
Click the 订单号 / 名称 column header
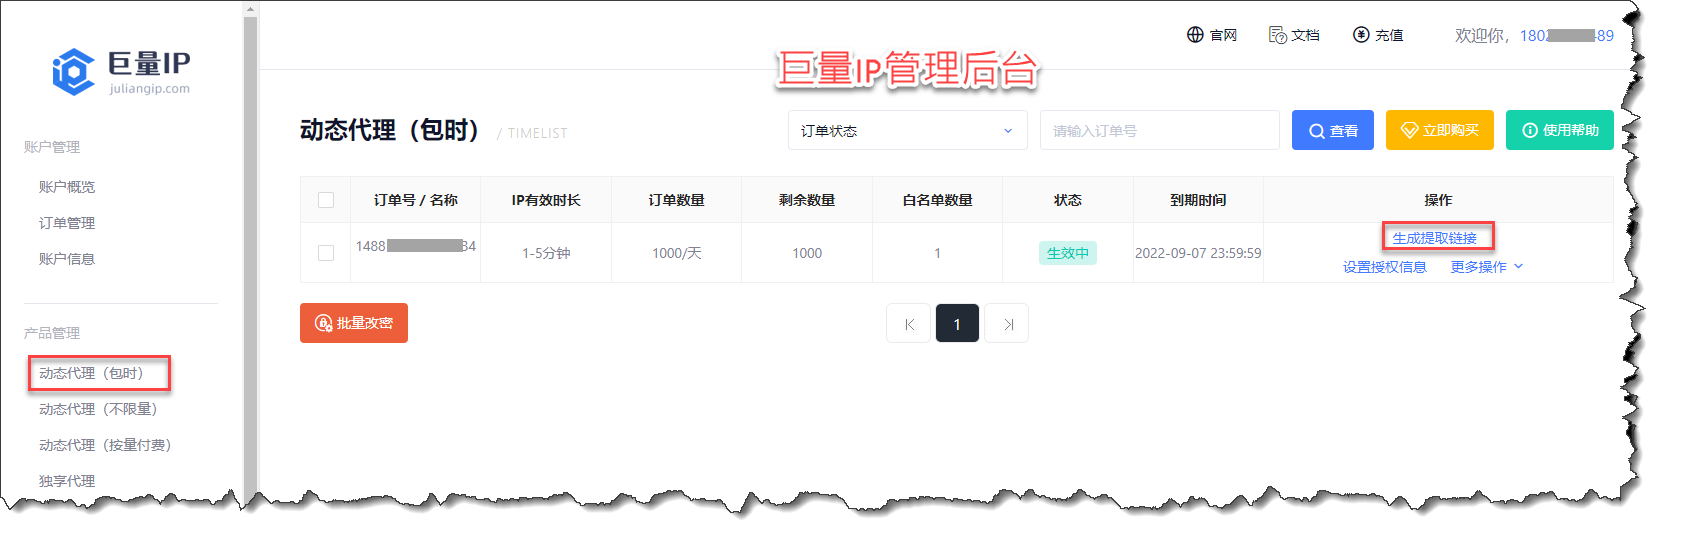click(416, 200)
